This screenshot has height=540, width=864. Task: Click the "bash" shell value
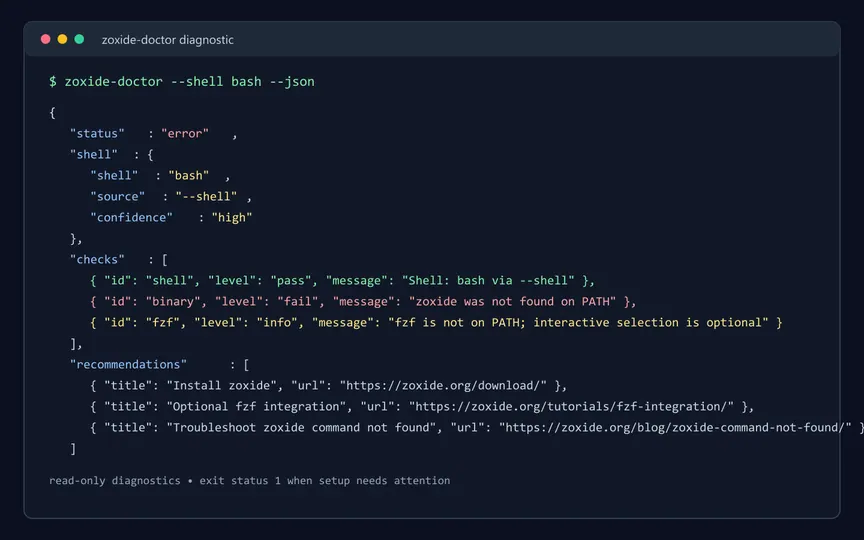(188, 175)
